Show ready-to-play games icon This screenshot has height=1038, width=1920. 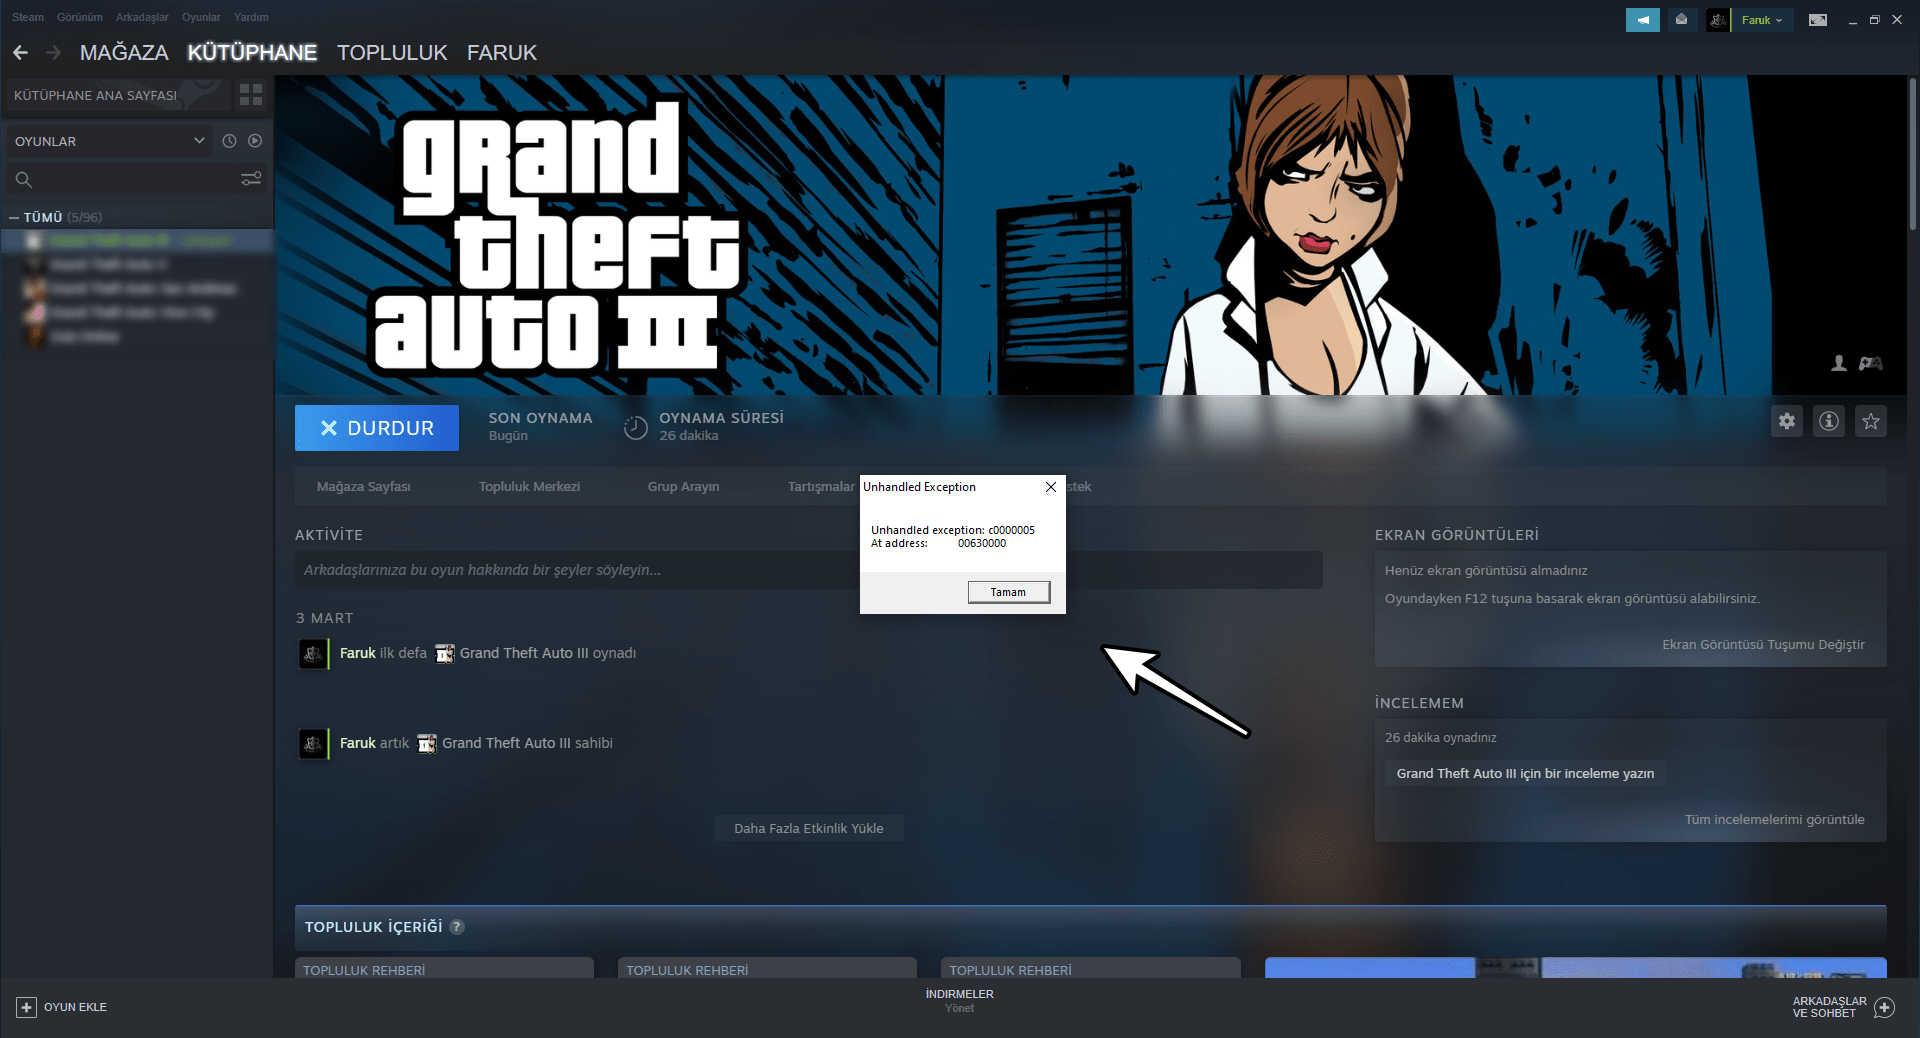point(255,141)
